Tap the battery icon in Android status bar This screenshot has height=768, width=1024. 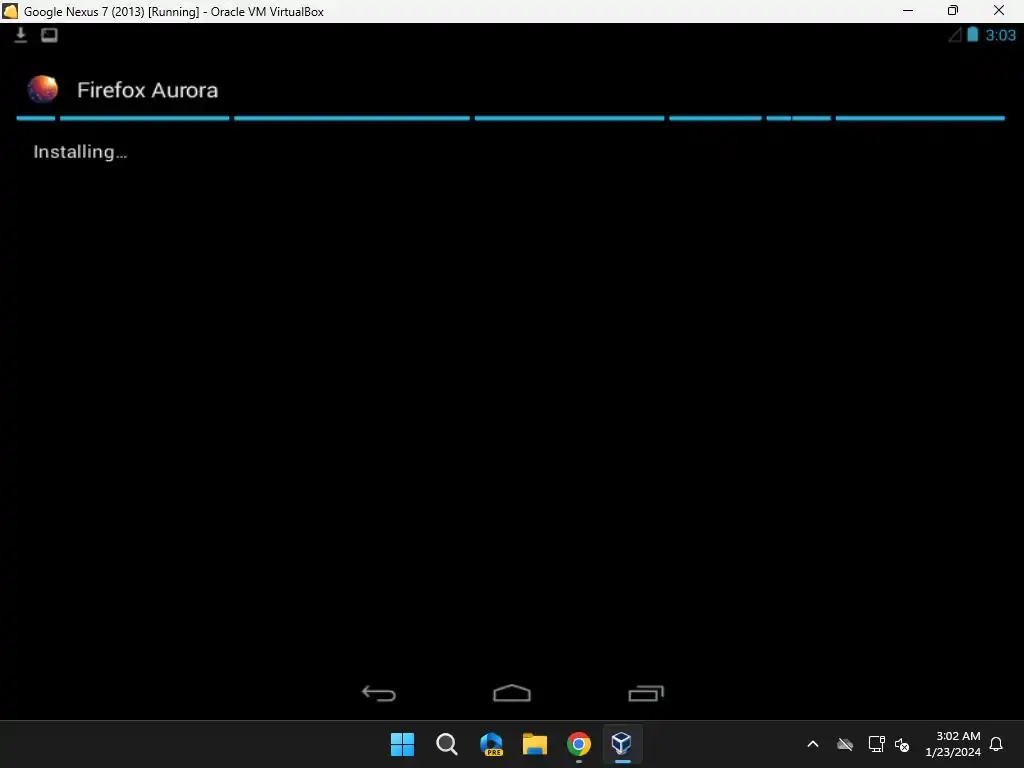pyautogui.click(x=972, y=35)
